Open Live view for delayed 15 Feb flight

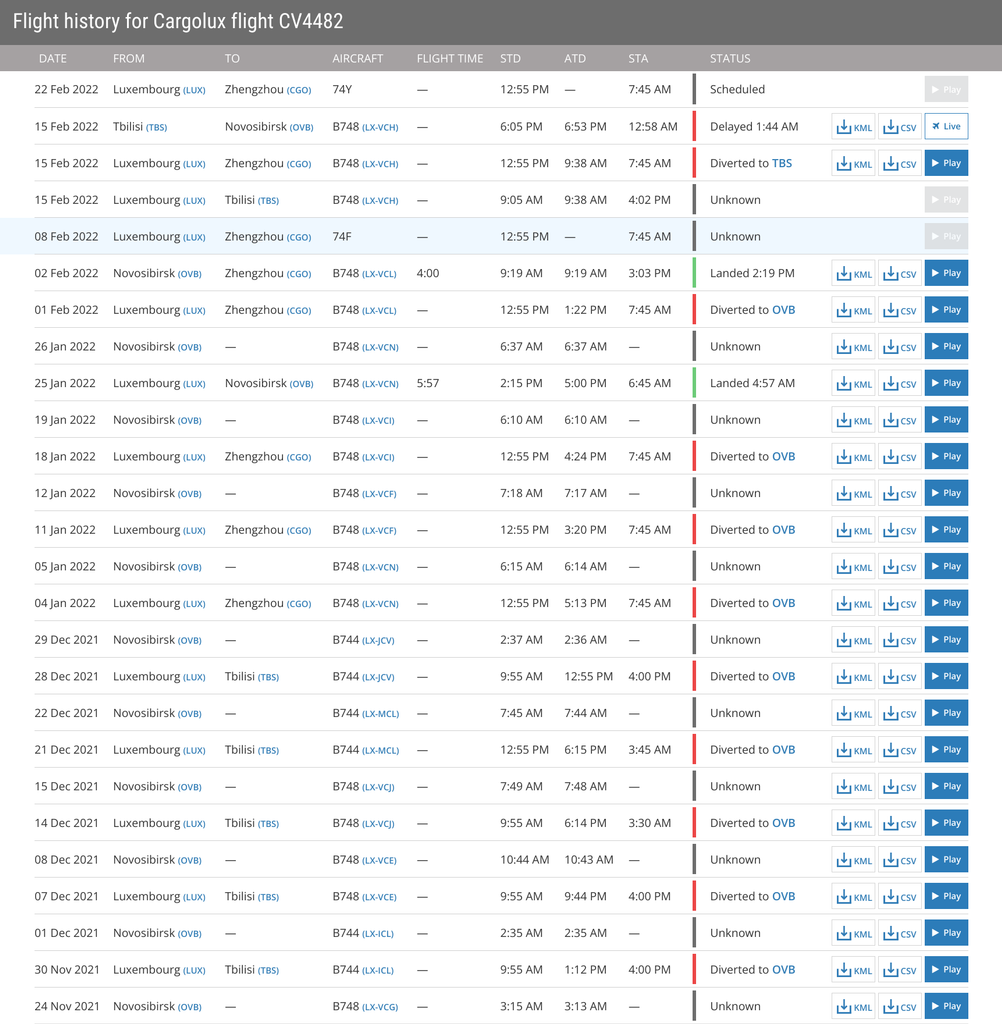click(946, 127)
